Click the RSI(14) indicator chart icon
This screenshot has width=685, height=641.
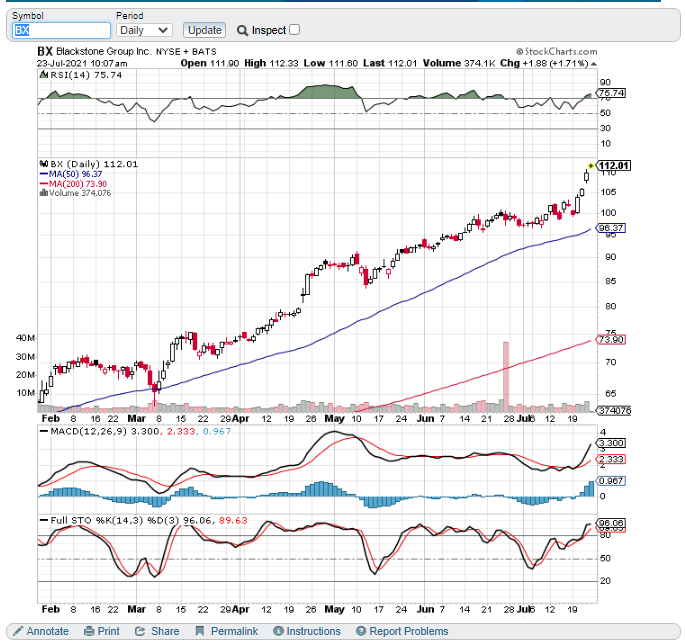pyautogui.click(x=44, y=75)
